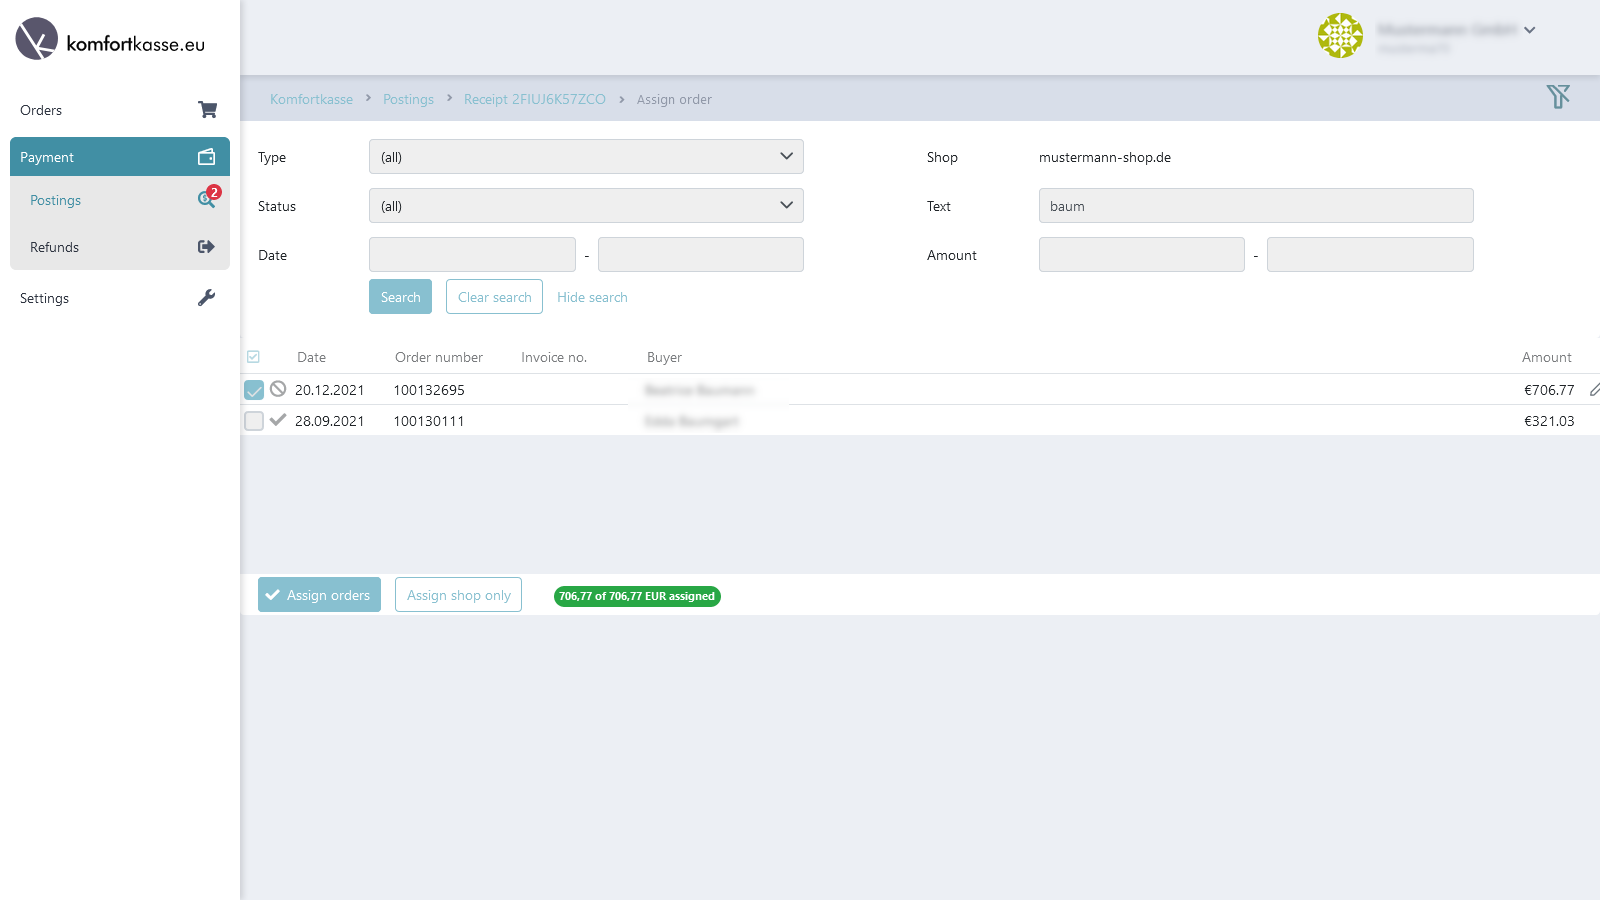Image resolution: width=1600 pixels, height=900 pixels.
Task: Open Orders via the shopping cart icon
Action: point(207,109)
